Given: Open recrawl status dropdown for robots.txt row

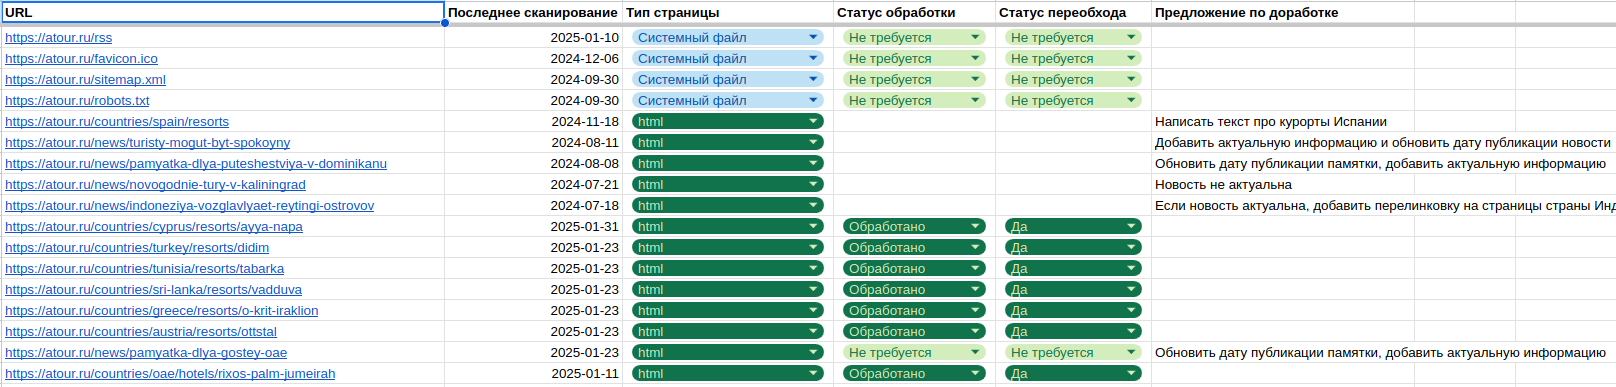Looking at the screenshot, I should pos(1073,101).
